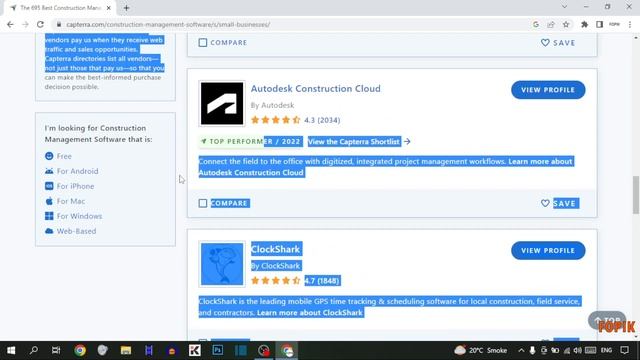640x360 pixels.
Task: Open Photoshop from taskbar
Action: 218,350
